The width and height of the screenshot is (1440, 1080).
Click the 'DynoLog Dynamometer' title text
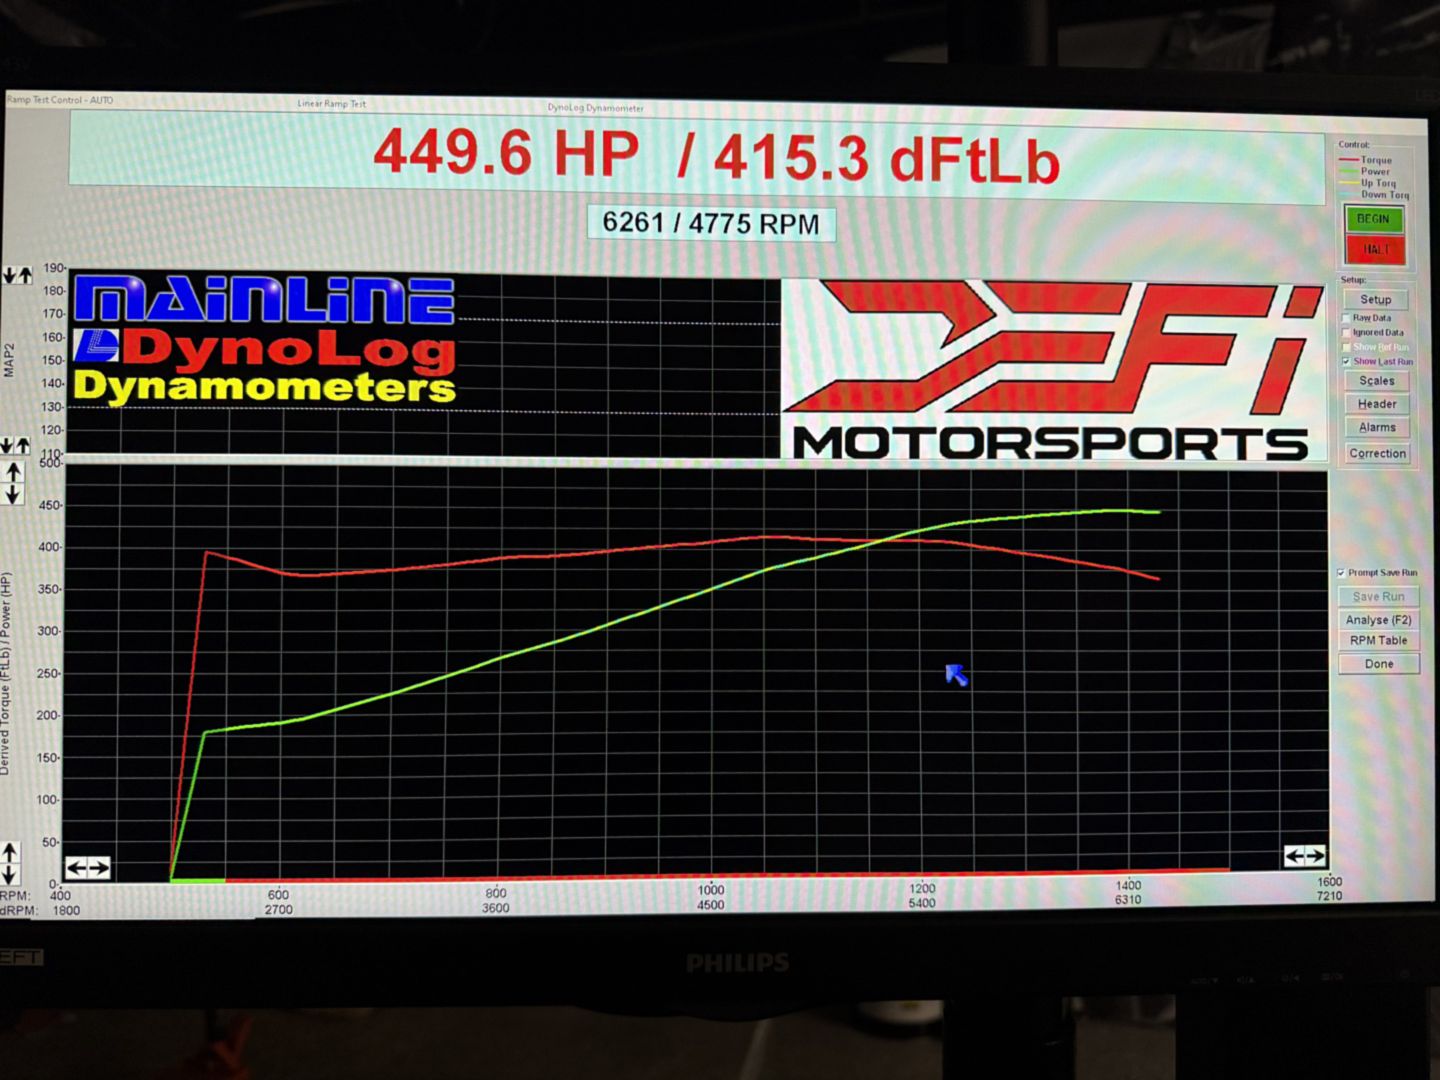click(595, 108)
